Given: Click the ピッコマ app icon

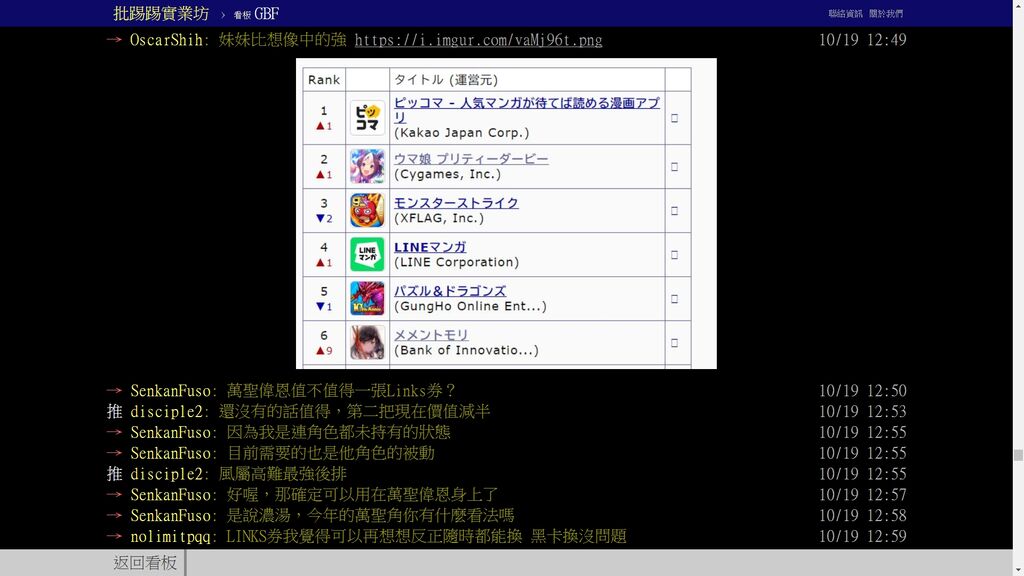Looking at the screenshot, I should click(x=367, y=118).
